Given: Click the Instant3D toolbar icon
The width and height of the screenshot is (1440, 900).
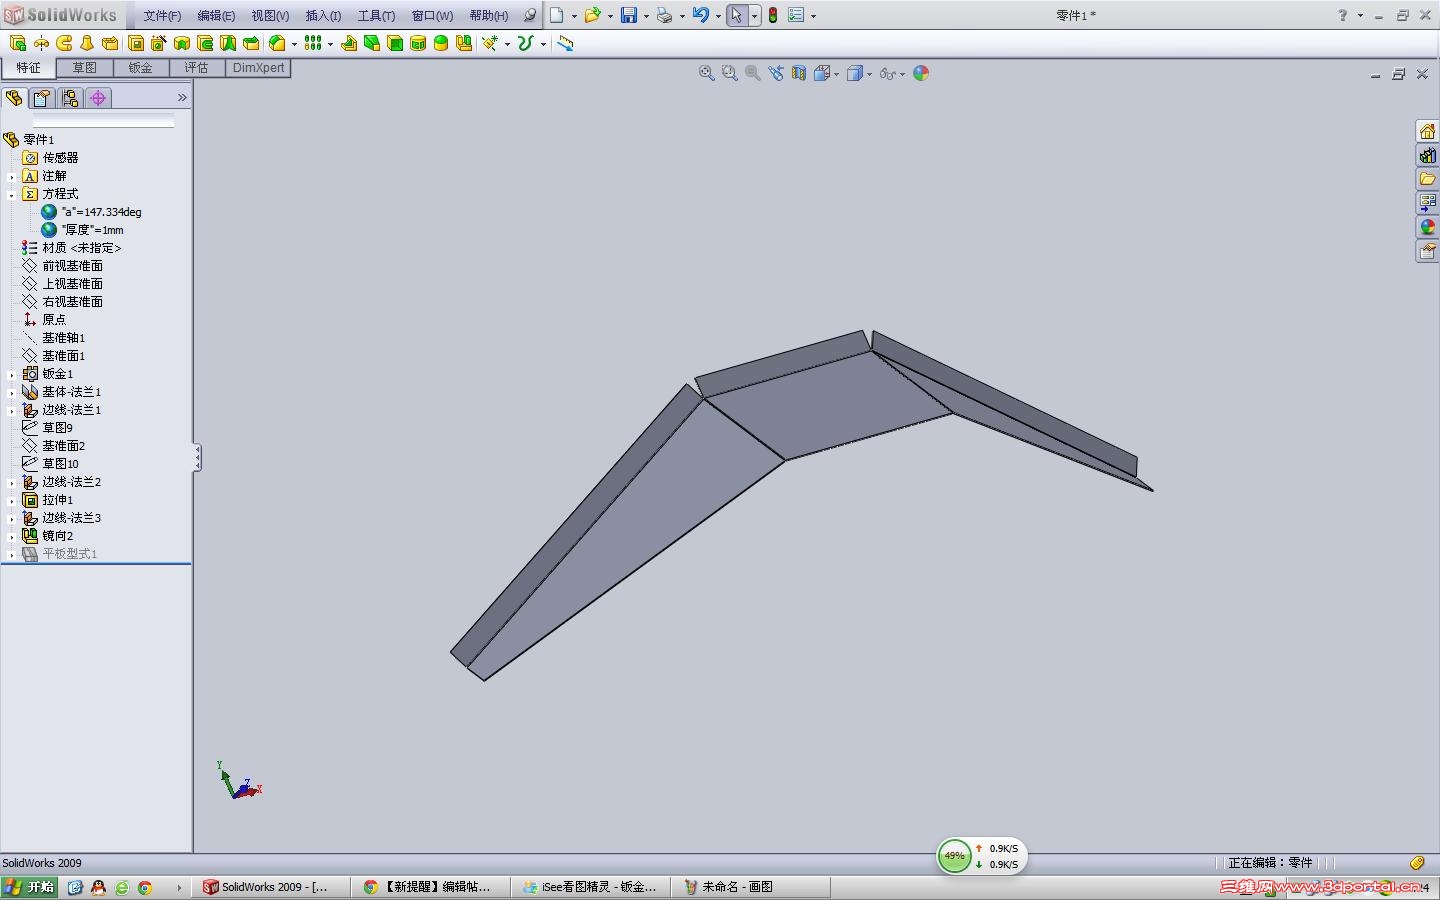Looking at the screenshot, I should 566,43.
